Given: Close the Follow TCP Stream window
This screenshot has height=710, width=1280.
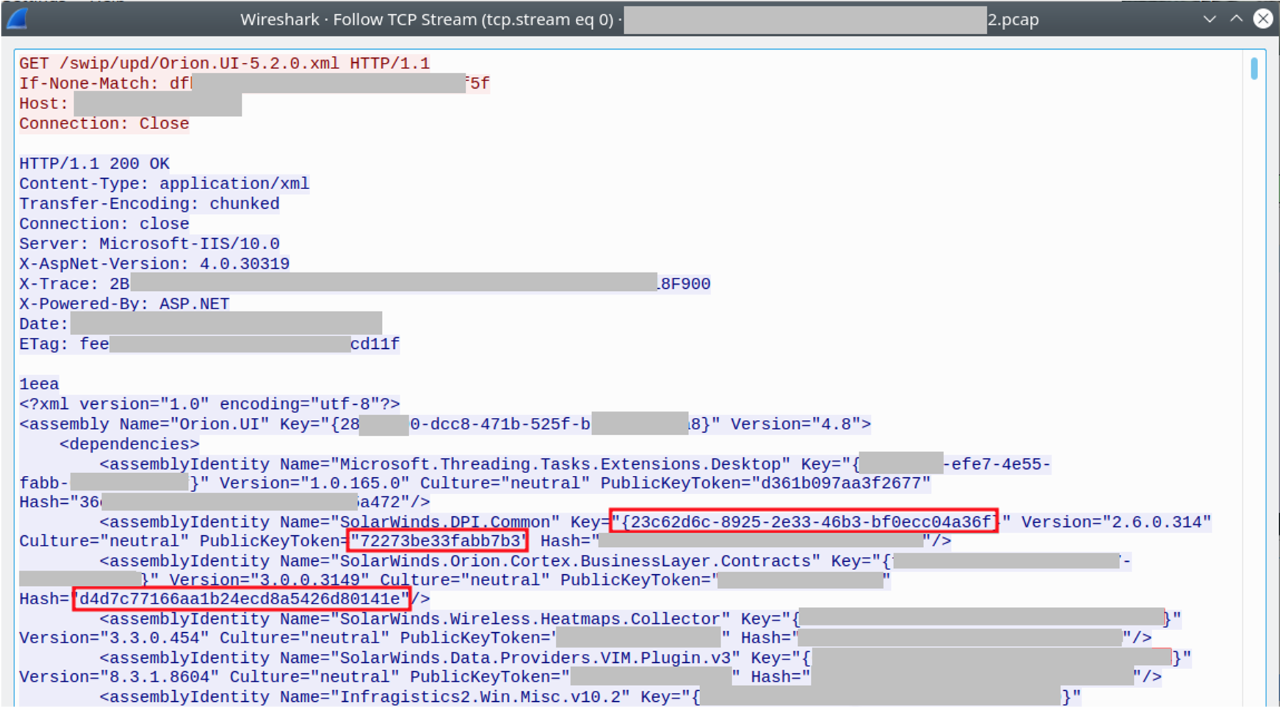Looking at the screenshot, I should tap(1263, 19).
